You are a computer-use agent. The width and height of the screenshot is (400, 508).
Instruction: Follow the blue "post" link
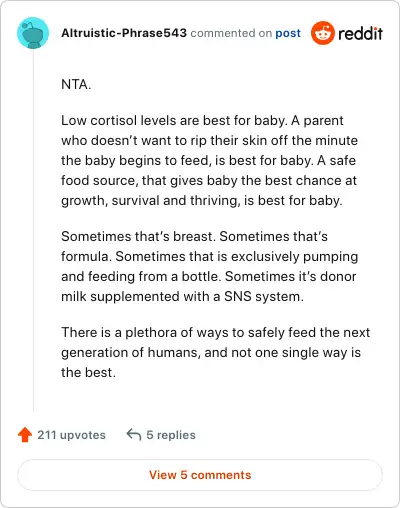(288, 33)
